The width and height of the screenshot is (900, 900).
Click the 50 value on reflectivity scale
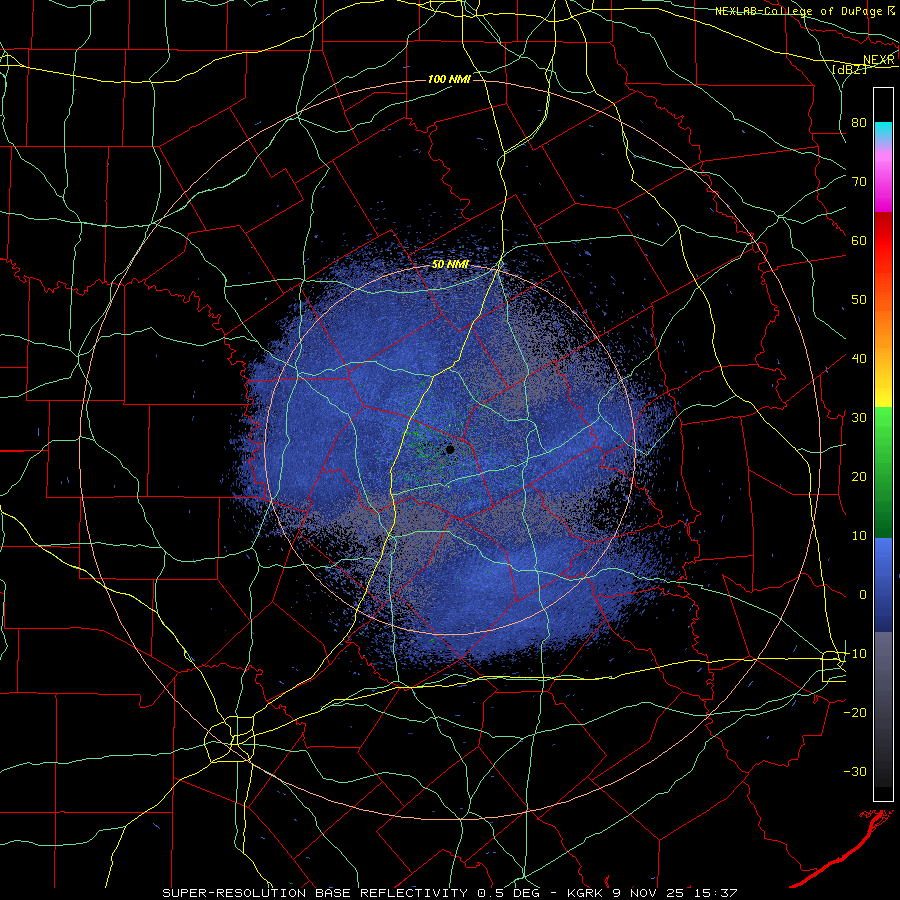click(859, 300)
